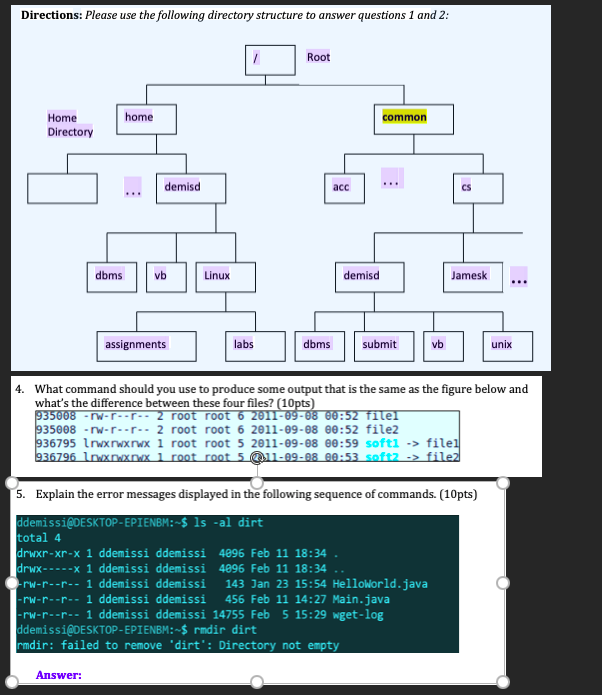Select the 'acc' directory box
This screenshot has width=602, height=695.
tap(344, 188)
